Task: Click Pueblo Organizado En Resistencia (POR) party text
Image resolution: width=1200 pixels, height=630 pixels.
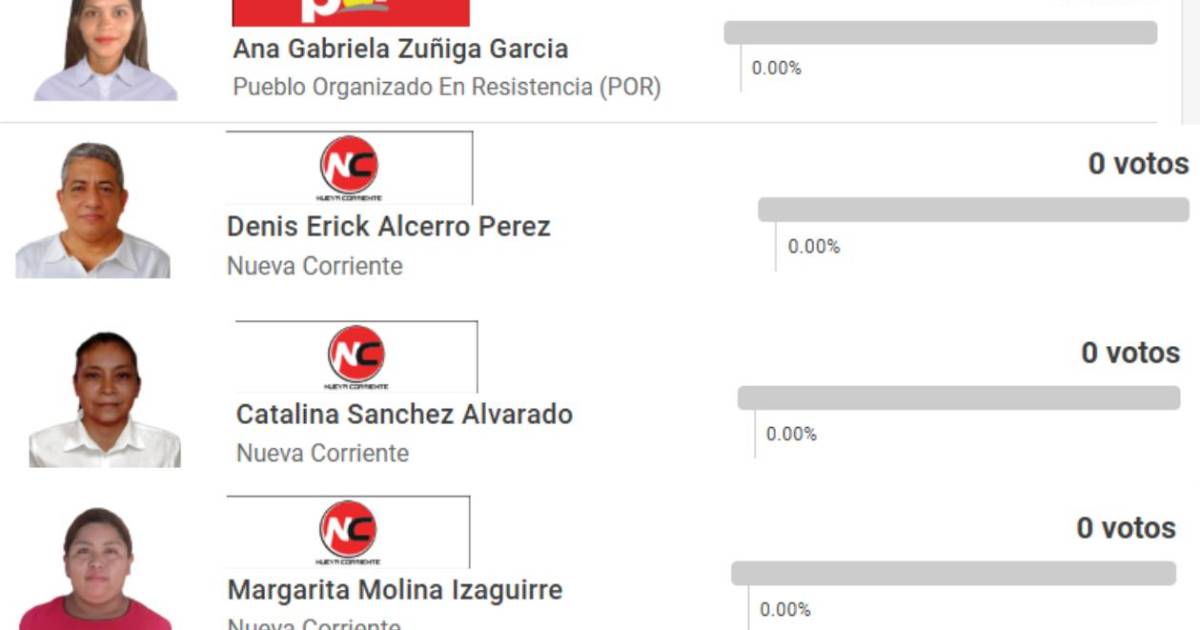Action: point(447,87)
